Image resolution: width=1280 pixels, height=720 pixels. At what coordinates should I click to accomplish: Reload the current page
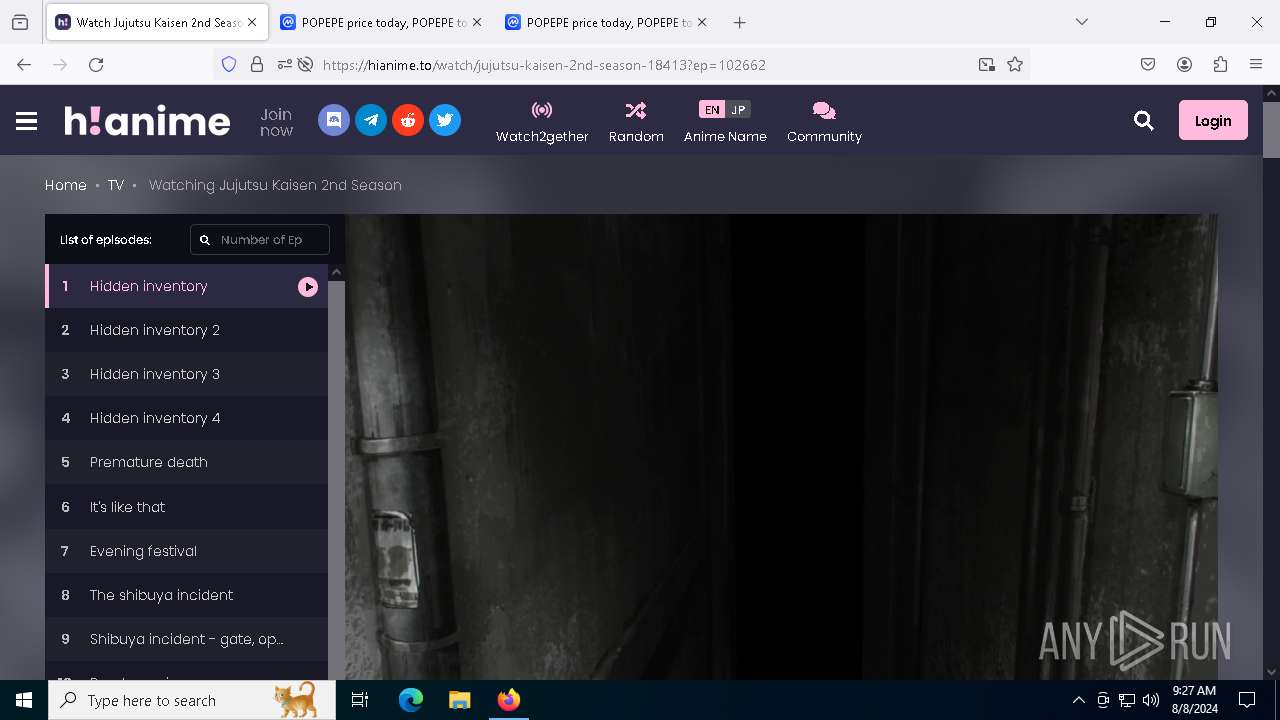point(96,64)
